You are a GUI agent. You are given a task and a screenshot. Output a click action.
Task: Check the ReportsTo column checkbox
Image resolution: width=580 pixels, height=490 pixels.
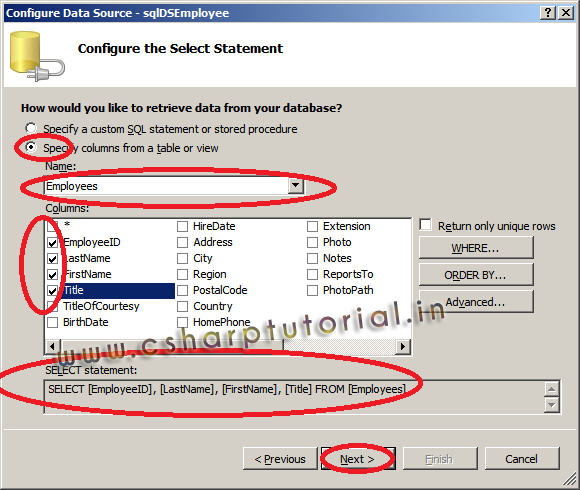pos(313,274)
